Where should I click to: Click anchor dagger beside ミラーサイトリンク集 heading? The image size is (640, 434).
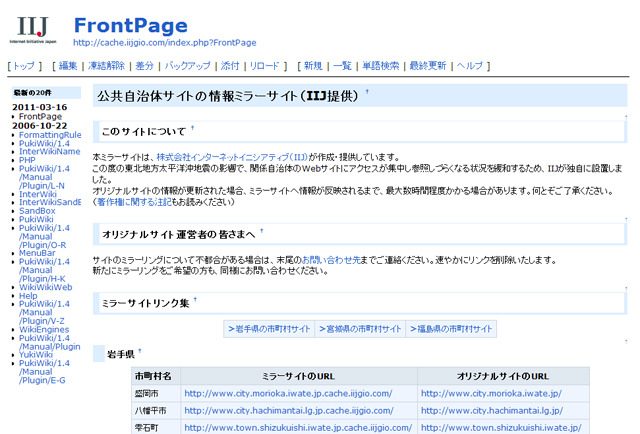[195, 299]
